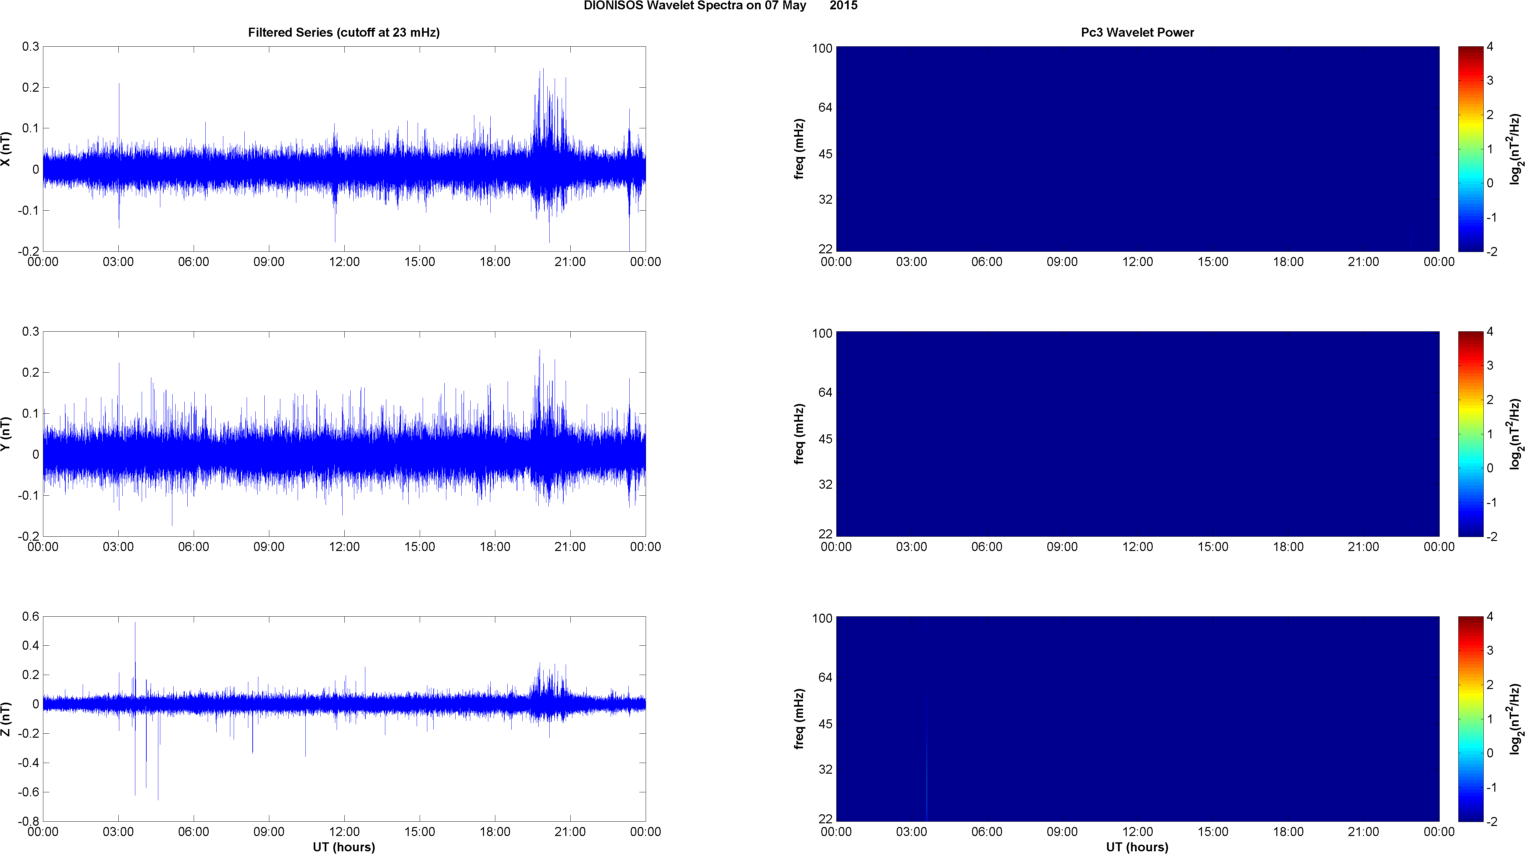Click the "0.3" tick on the X (nT) axis
This screenshot has width=1525, height=854.
coord(30,47)
